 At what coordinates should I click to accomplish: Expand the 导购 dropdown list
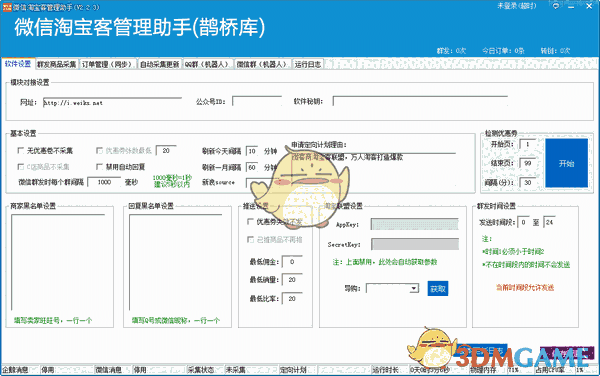(414, 288)
